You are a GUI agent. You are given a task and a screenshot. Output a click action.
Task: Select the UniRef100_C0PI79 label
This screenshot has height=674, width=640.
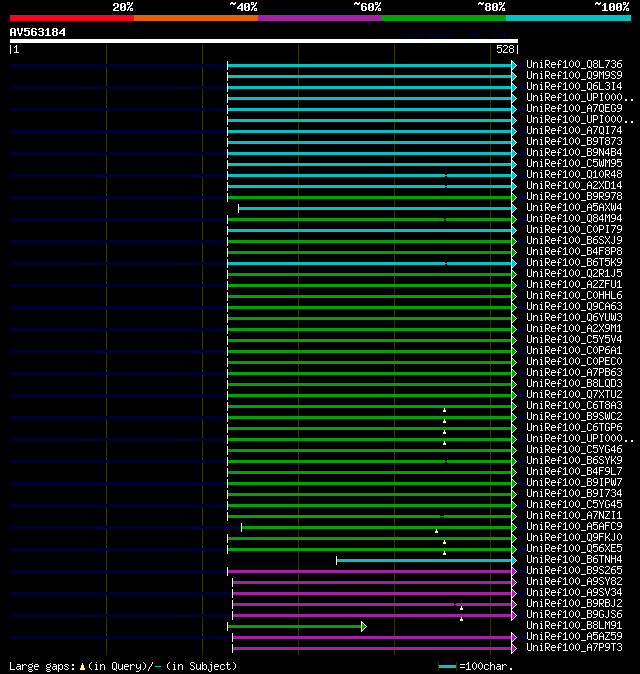[574, 230]
